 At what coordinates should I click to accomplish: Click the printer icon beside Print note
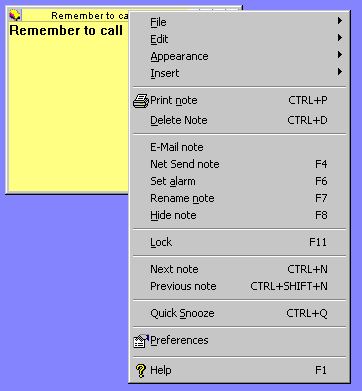tap(141, 101)
